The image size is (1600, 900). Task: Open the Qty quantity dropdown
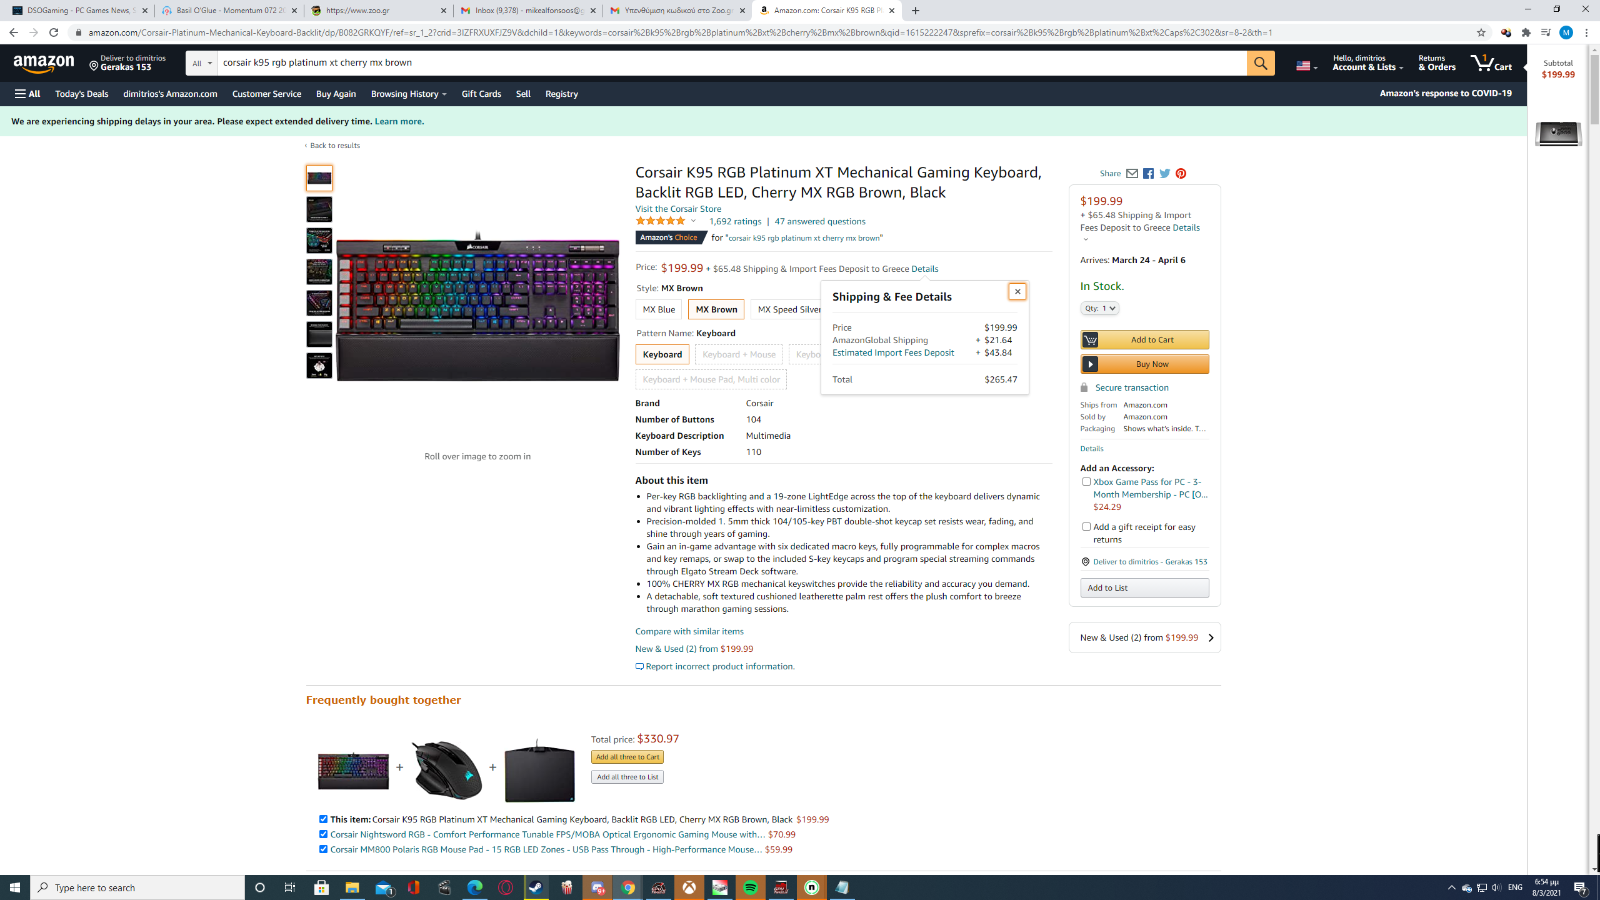1100,308
